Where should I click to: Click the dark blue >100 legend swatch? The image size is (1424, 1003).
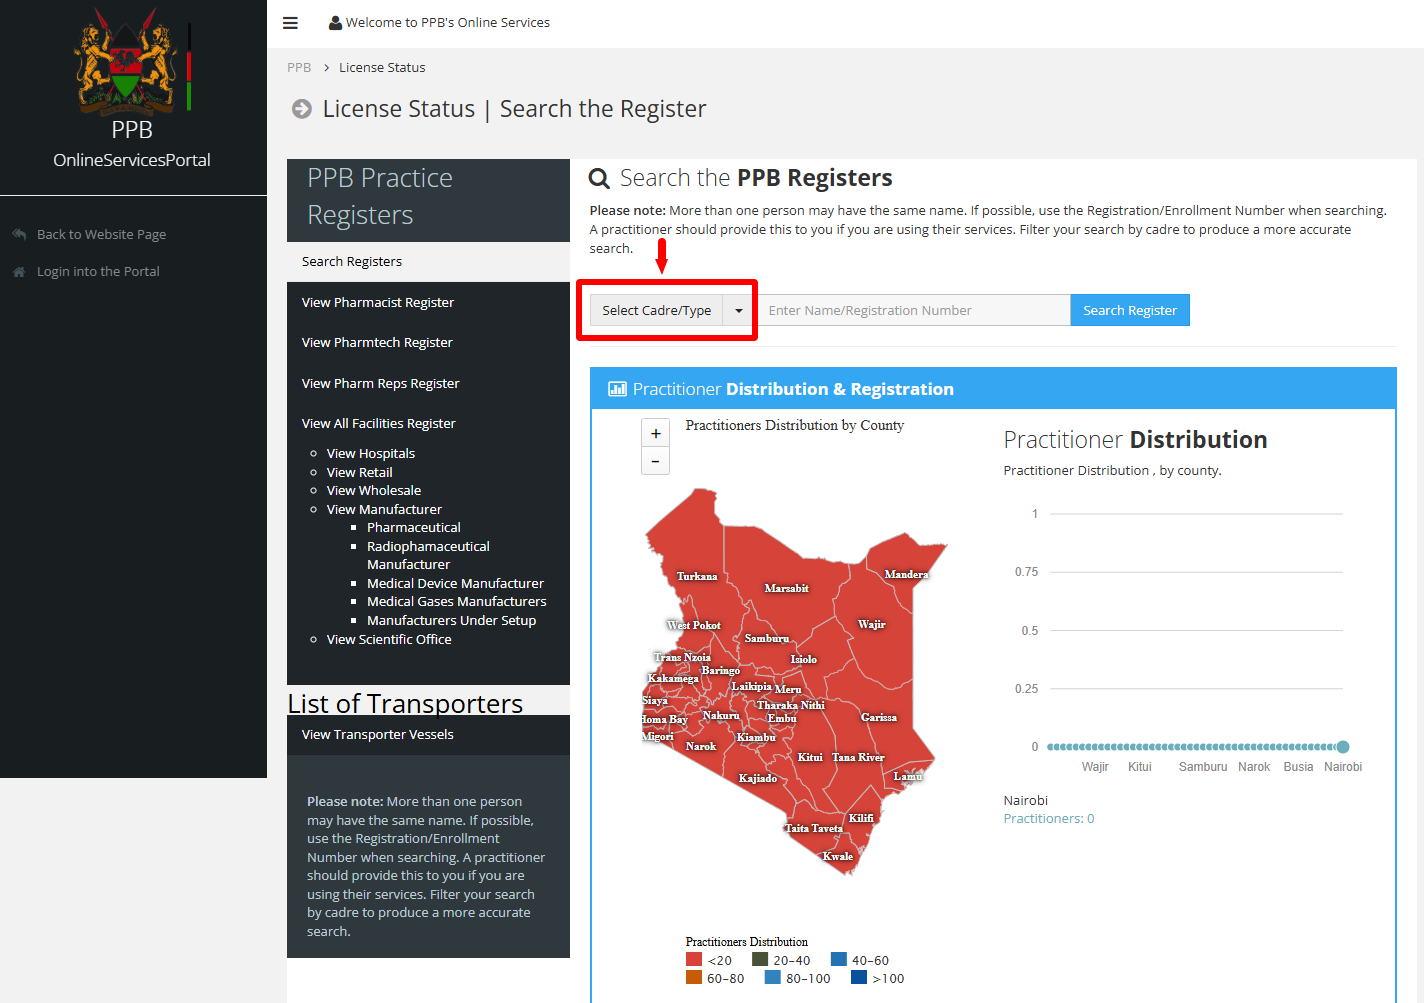[859, 977]
